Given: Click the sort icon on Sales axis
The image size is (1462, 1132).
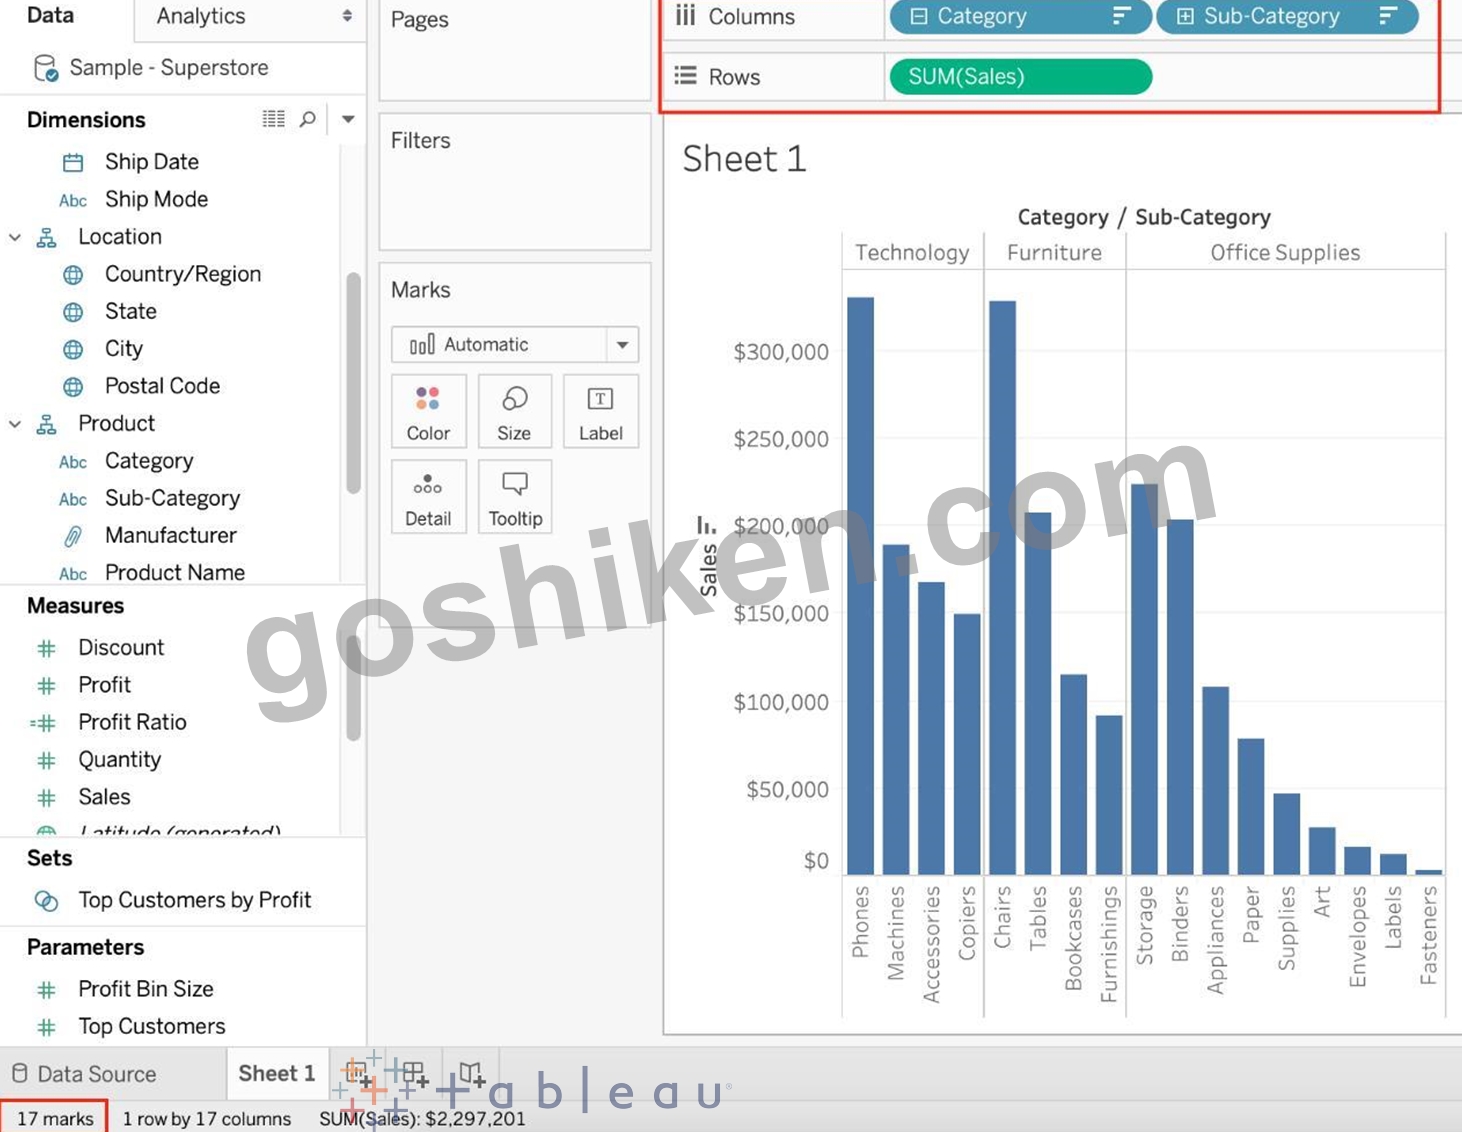Looking at the screenshot, I should pyautogui.click(x=706, y=524).
